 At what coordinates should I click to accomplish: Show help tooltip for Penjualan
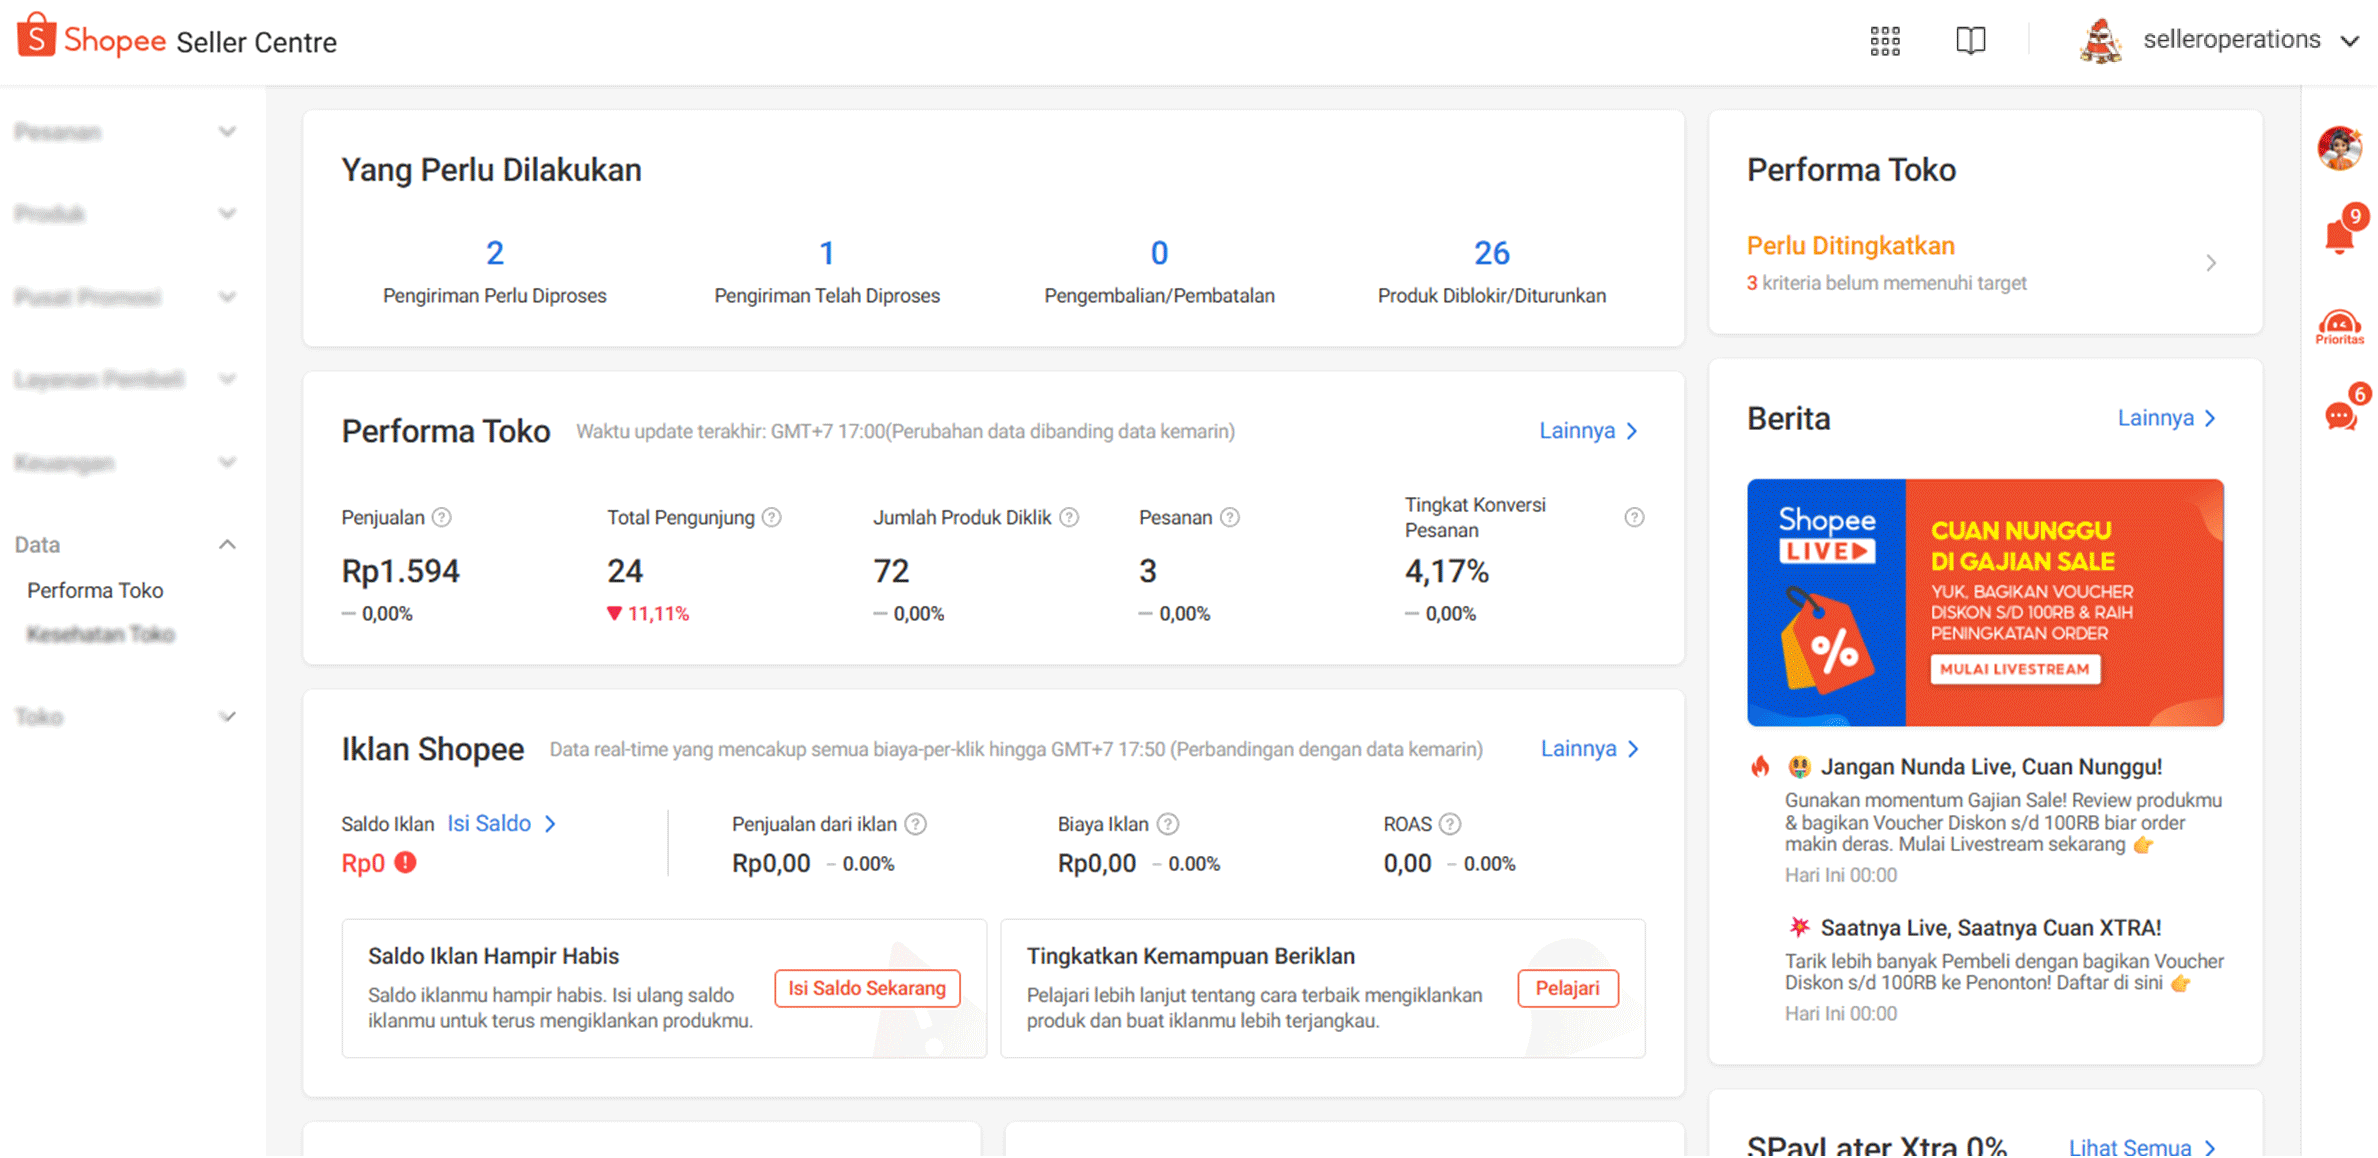441,517
